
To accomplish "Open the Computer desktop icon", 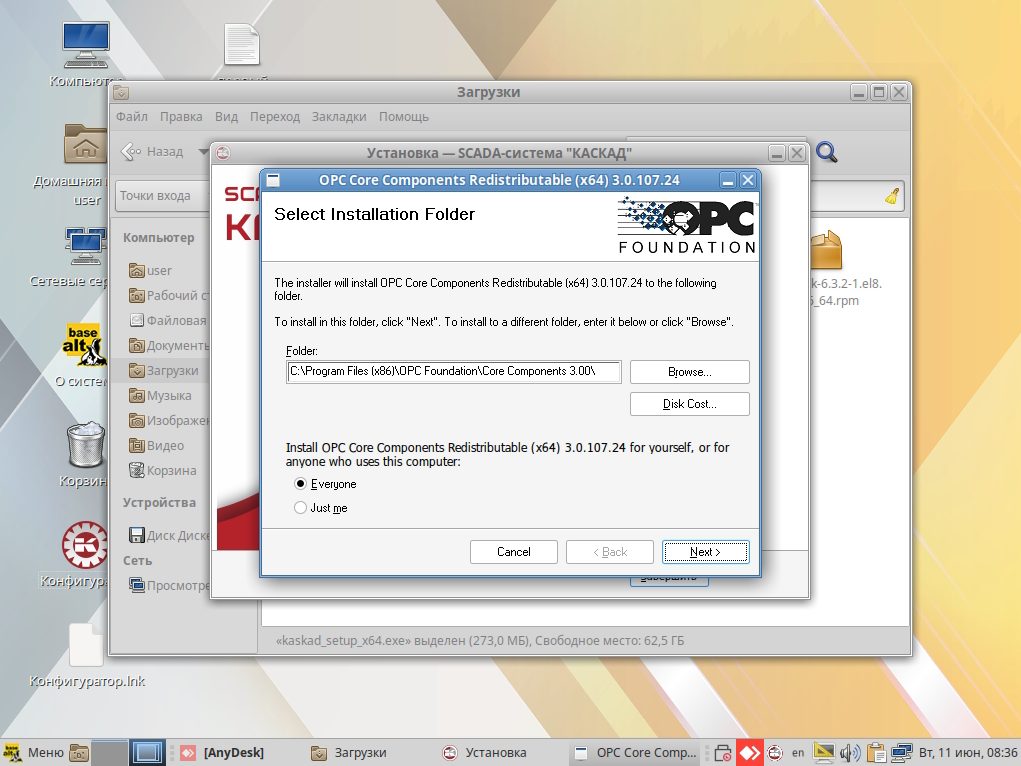I will tap(85, 47).
